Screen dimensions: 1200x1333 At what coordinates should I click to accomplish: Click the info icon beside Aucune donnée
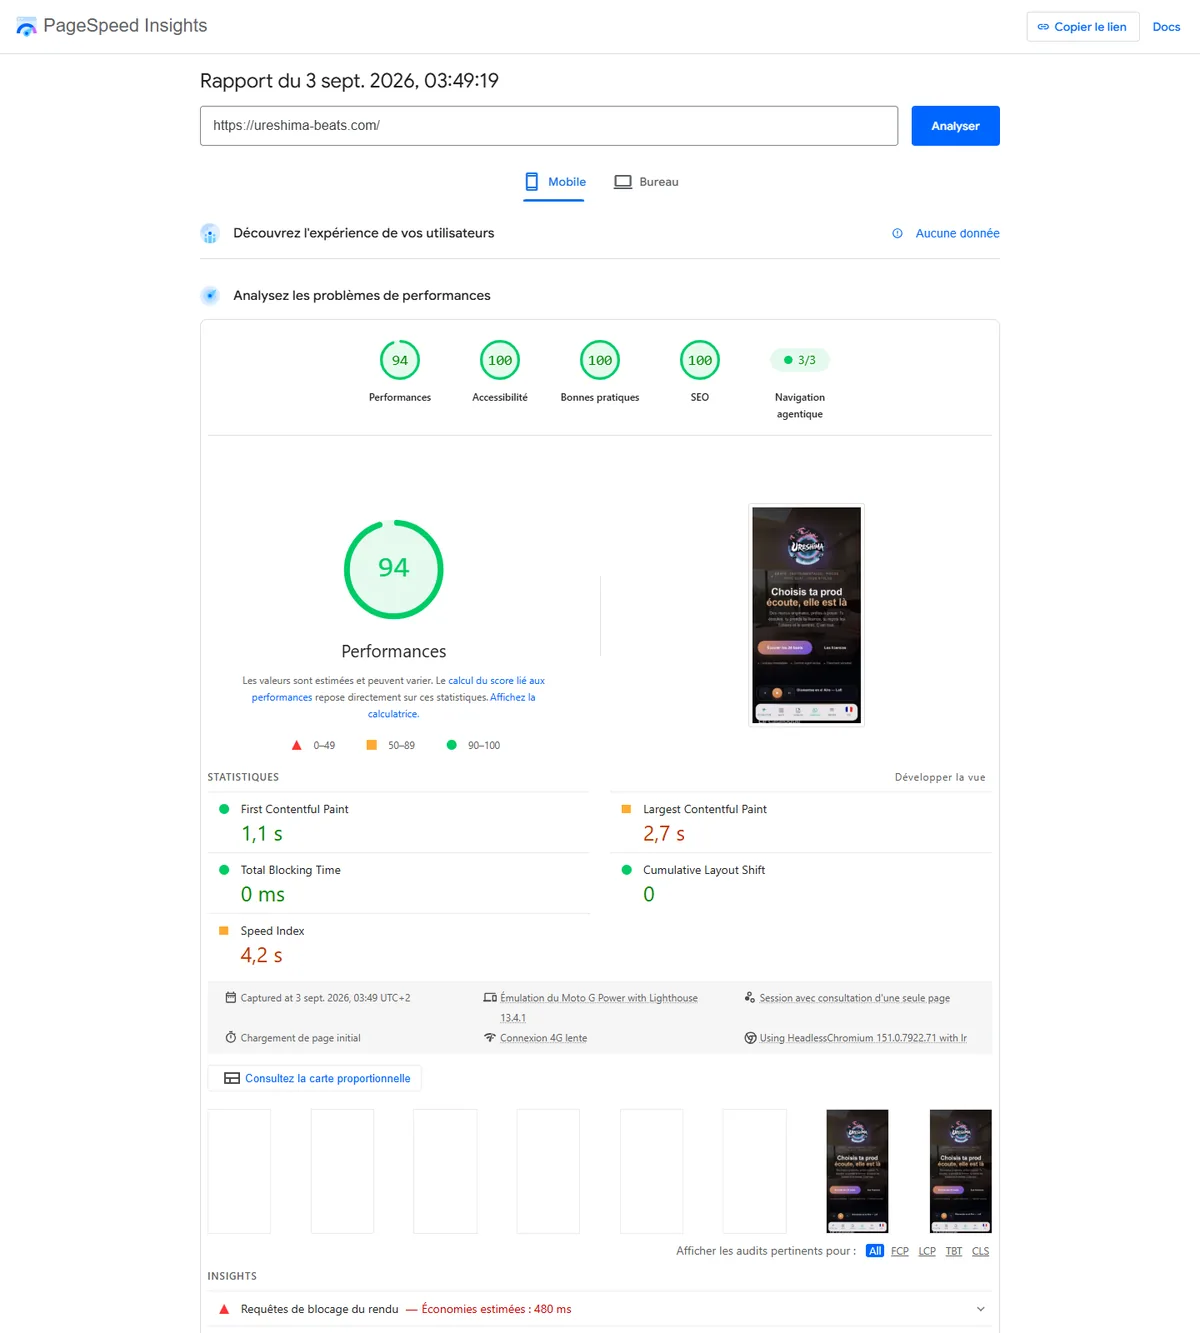pyautogui.click(x=897, y=233)
